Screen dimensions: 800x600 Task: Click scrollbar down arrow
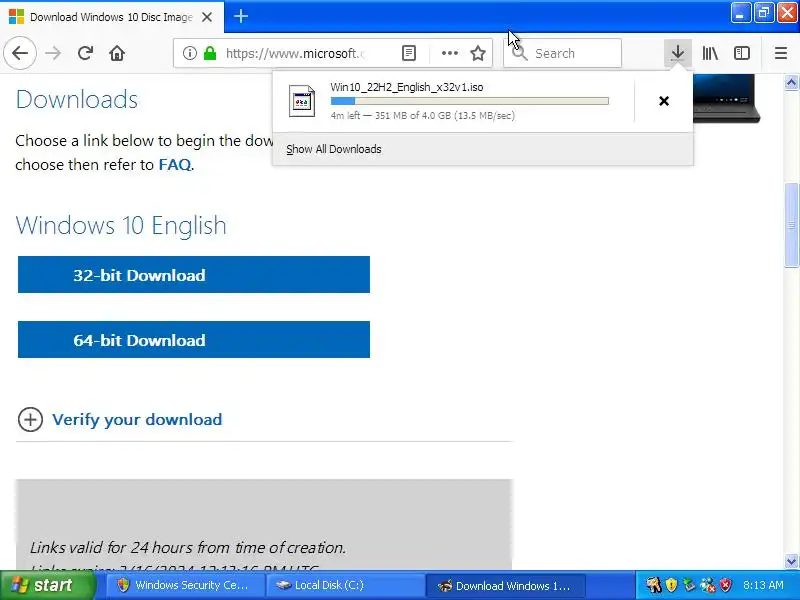[791, 561]
